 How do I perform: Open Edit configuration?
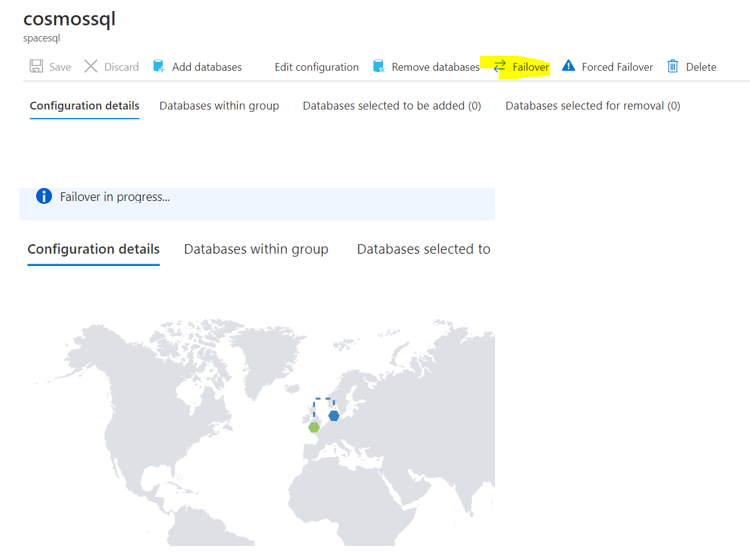(x=316, y=67)
